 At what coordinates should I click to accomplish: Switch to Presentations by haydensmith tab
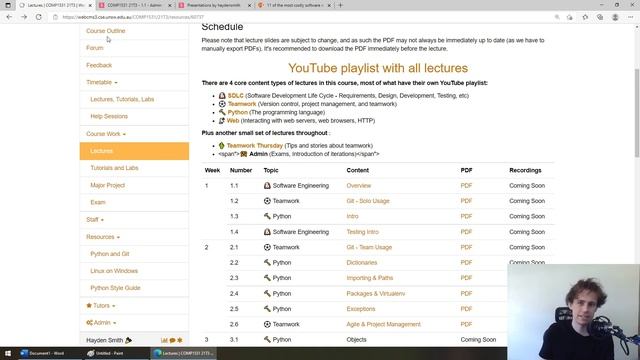(215, 5)
